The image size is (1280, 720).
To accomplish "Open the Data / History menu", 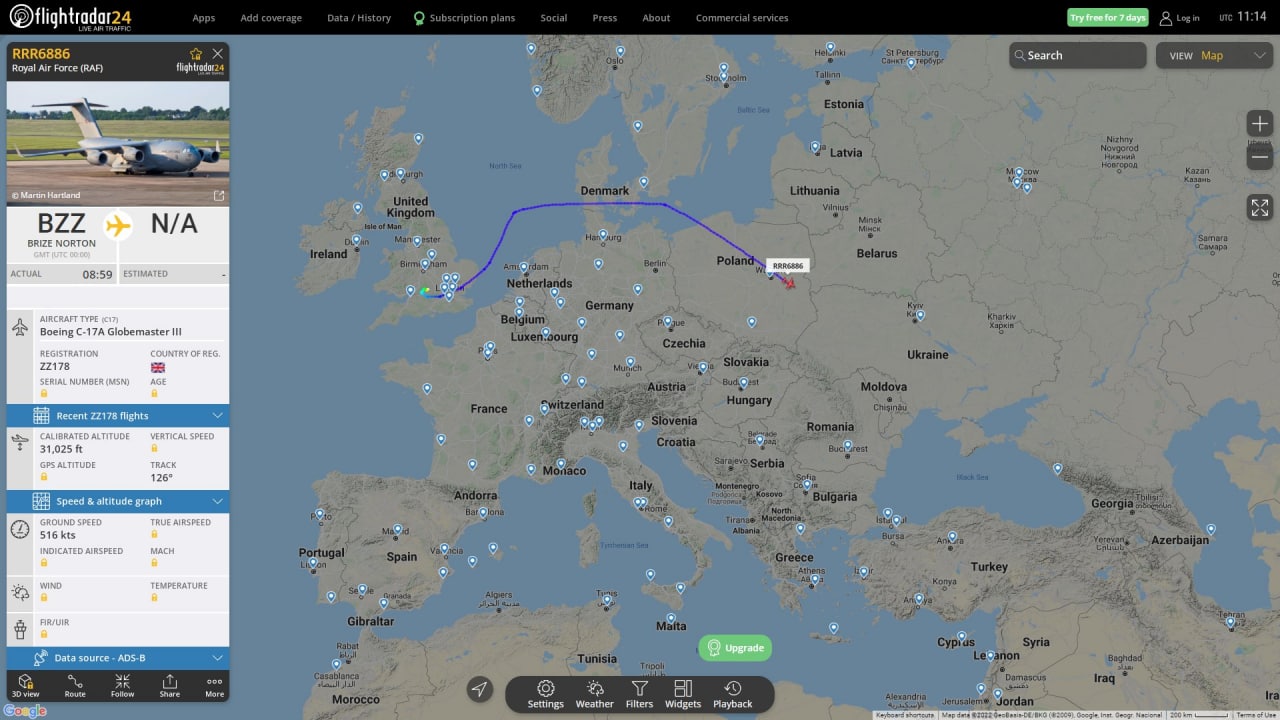I will 359,18.
